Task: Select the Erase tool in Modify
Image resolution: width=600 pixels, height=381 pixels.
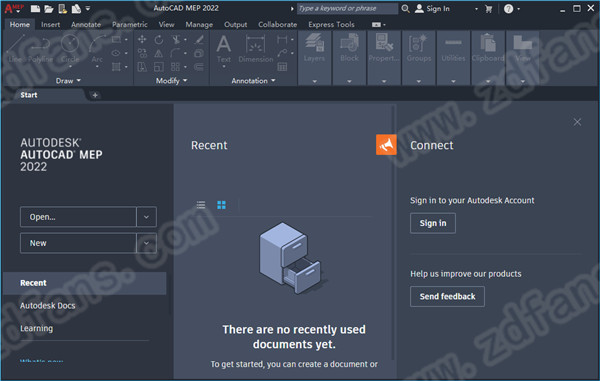Action: click(199, 39)
